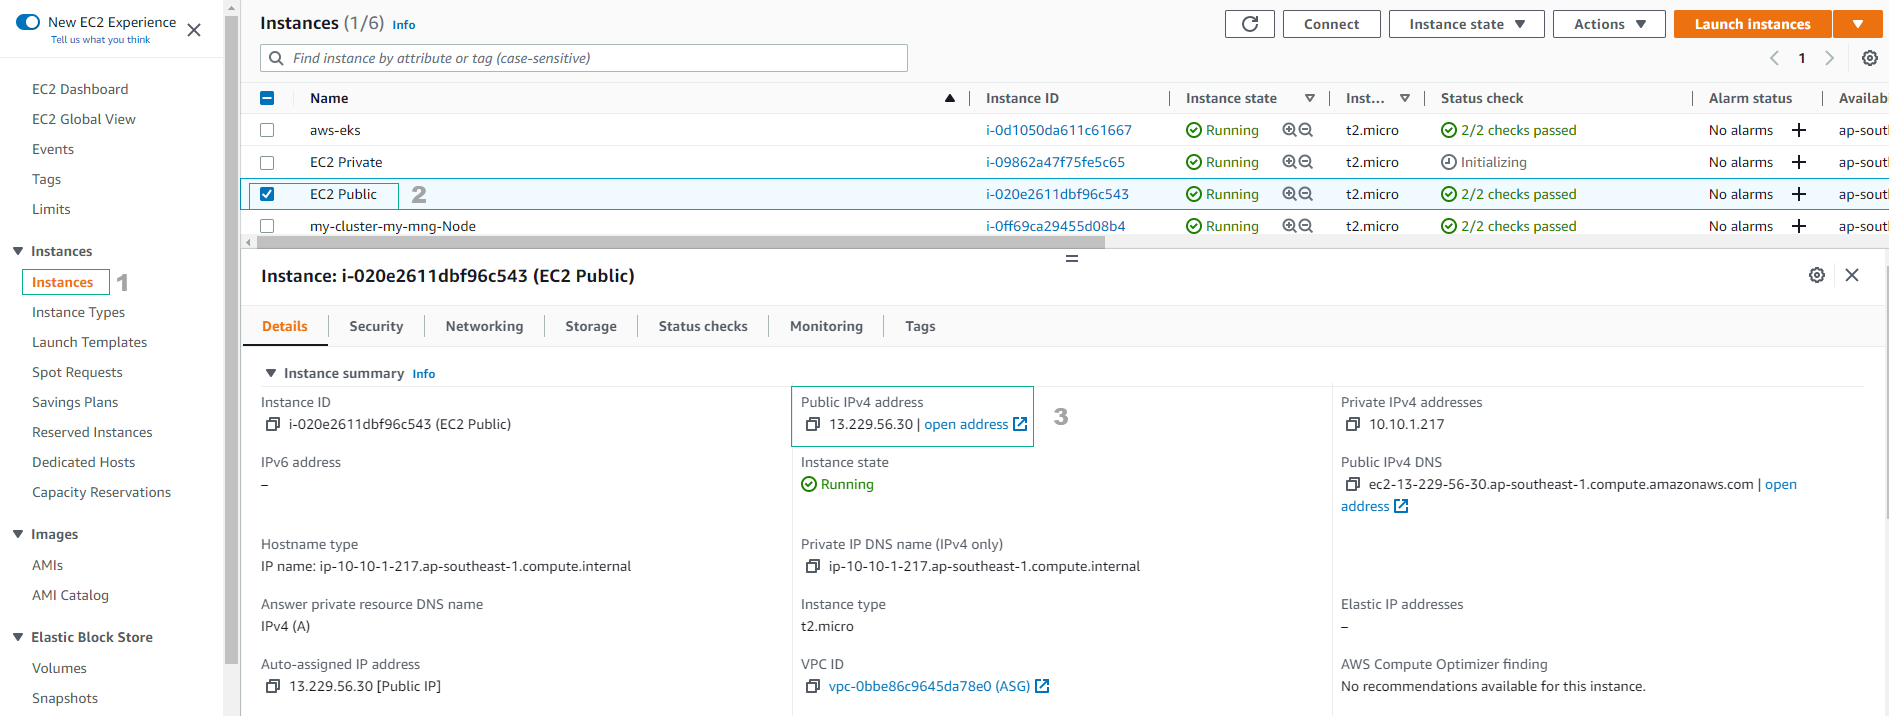The height and width of the screenshot is (716, 1889).
Task: Sort by Name column arrow
Action: coord(949,98)
